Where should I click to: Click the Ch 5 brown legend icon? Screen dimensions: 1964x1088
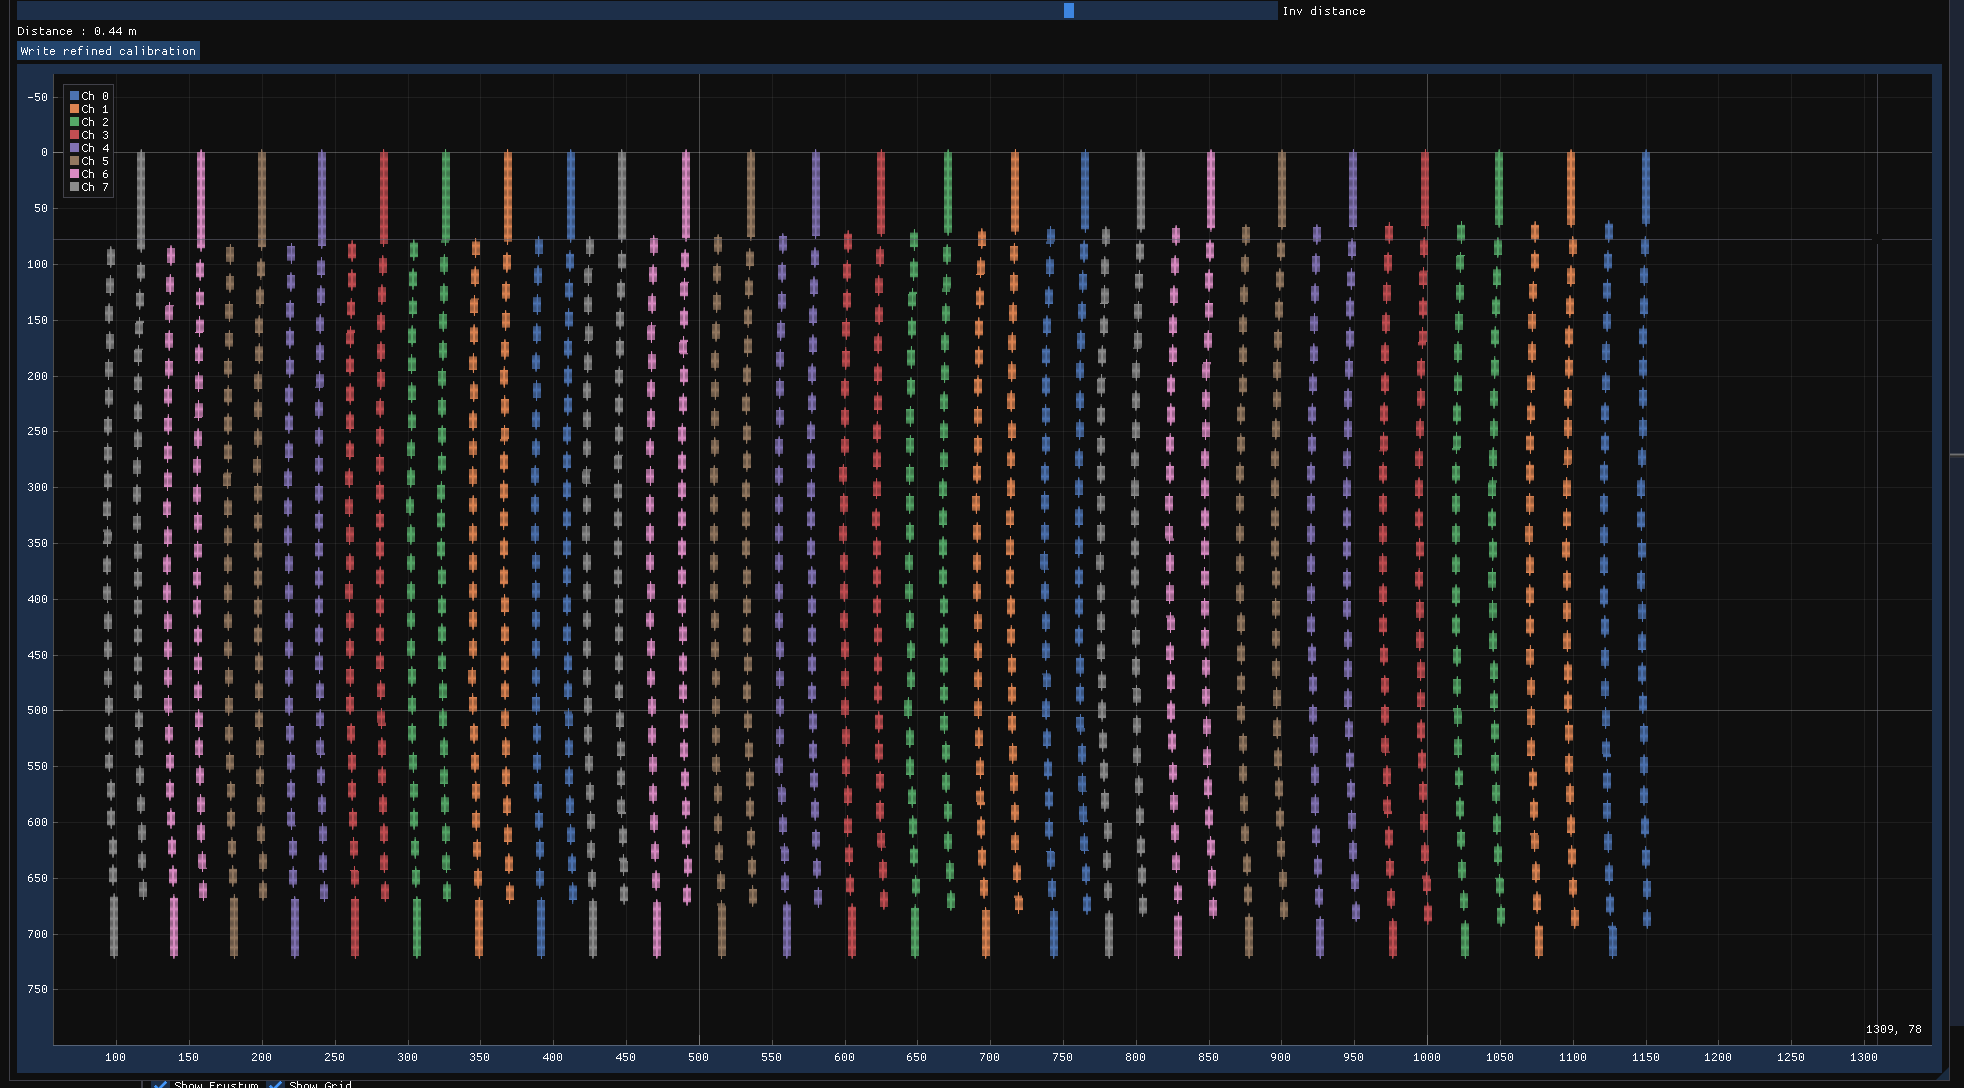74,161
